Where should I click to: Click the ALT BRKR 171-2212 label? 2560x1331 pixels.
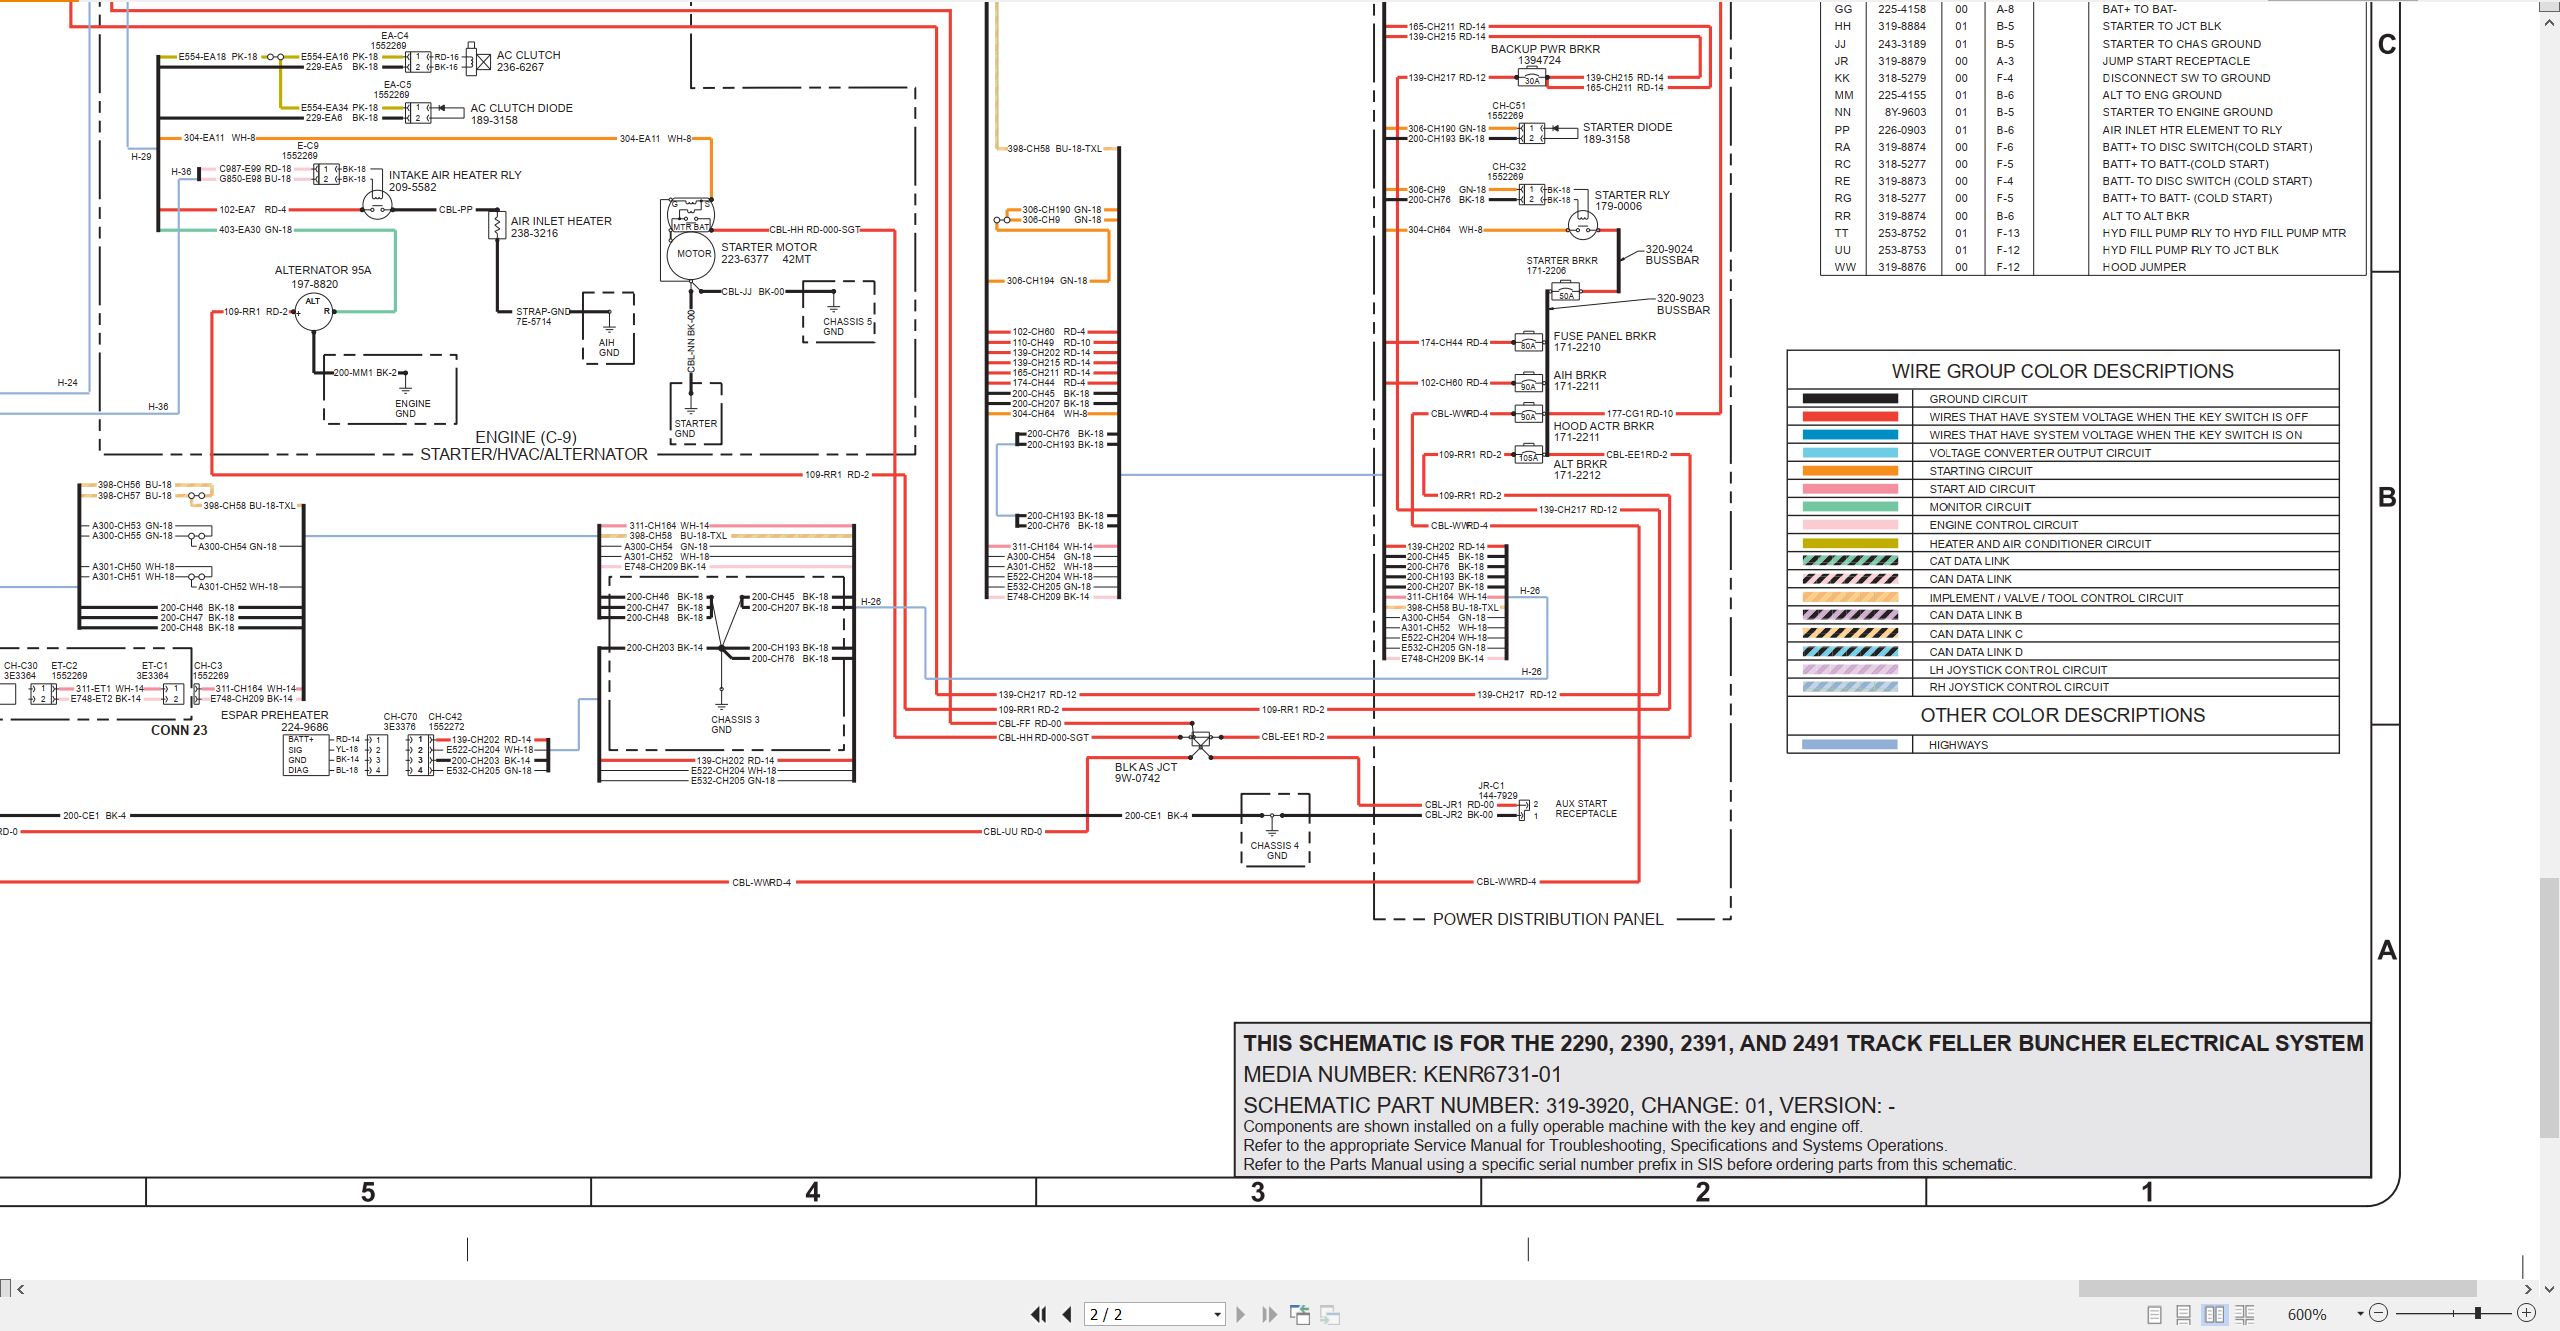click(1580, 470)
